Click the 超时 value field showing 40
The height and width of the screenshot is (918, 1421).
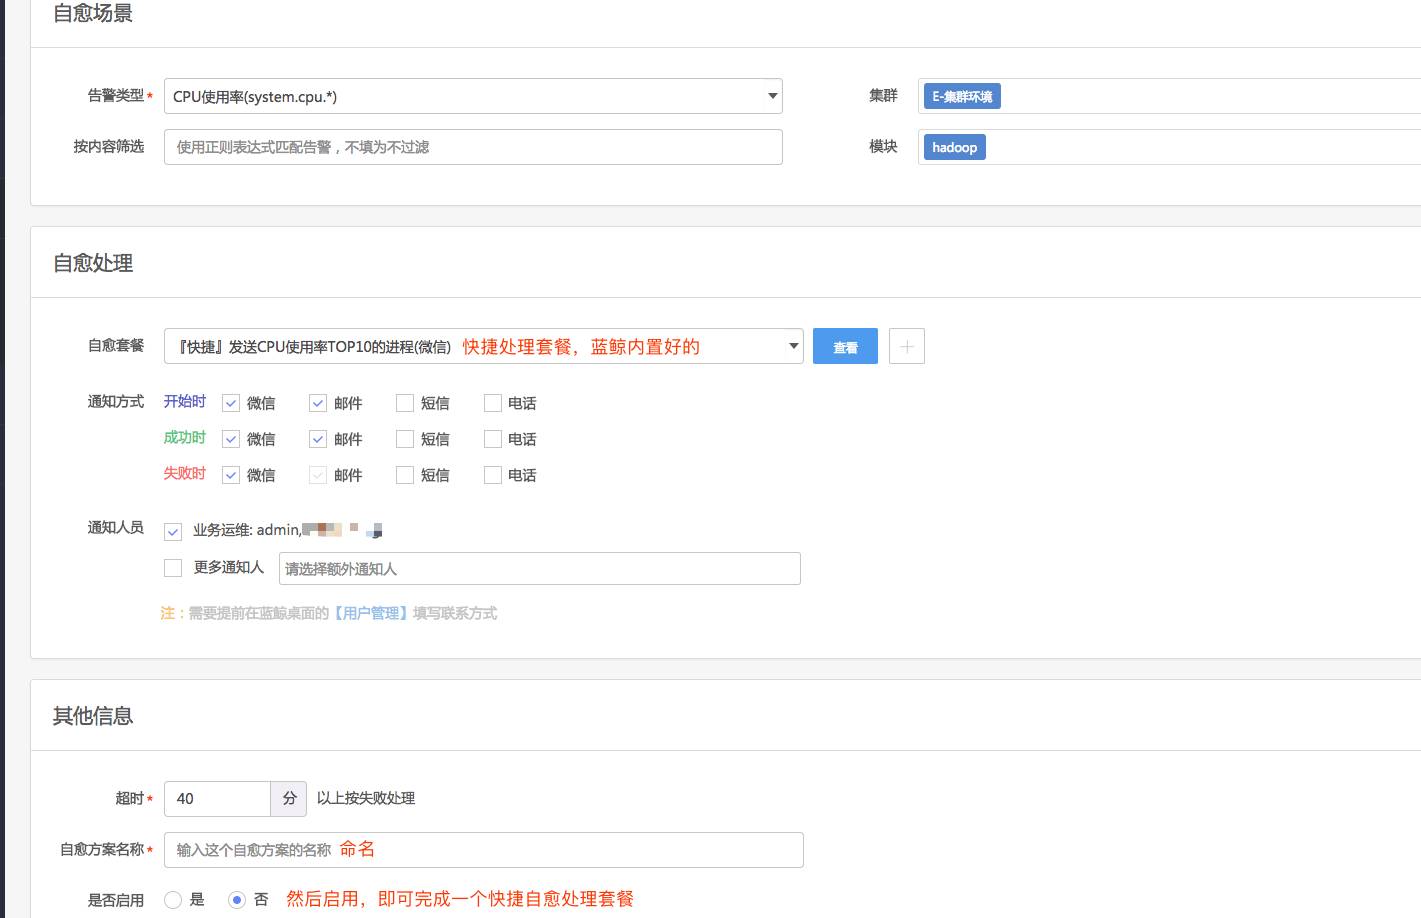pyautogui.click(x=217, y=798)
